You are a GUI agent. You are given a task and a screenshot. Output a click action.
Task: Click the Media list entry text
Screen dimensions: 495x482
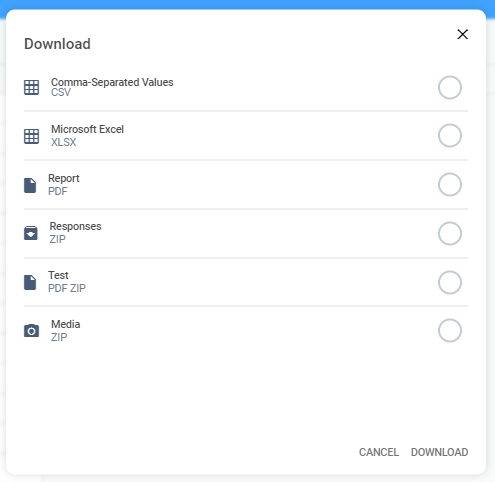coord(66,324)
